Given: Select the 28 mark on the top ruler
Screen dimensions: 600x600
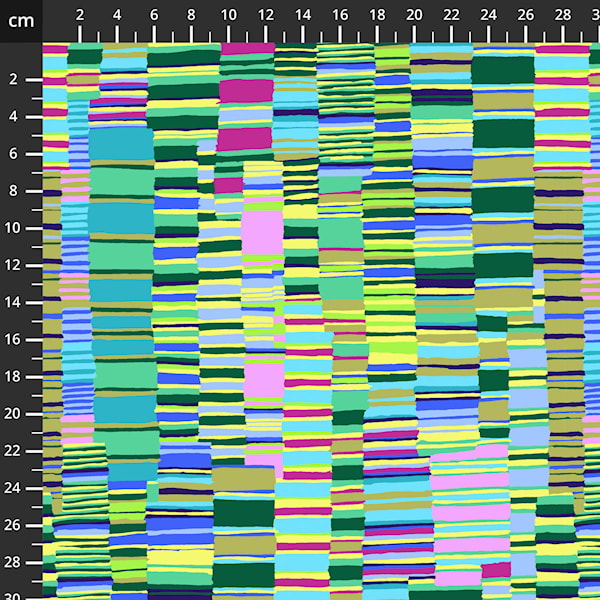Looking at the screenshot, I should coord(563,15).
